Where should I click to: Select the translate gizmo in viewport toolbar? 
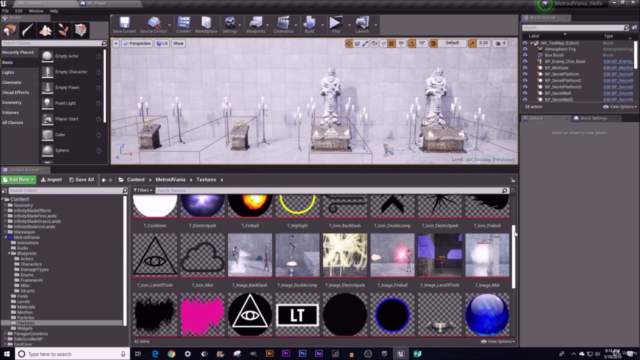pos(349,43)
